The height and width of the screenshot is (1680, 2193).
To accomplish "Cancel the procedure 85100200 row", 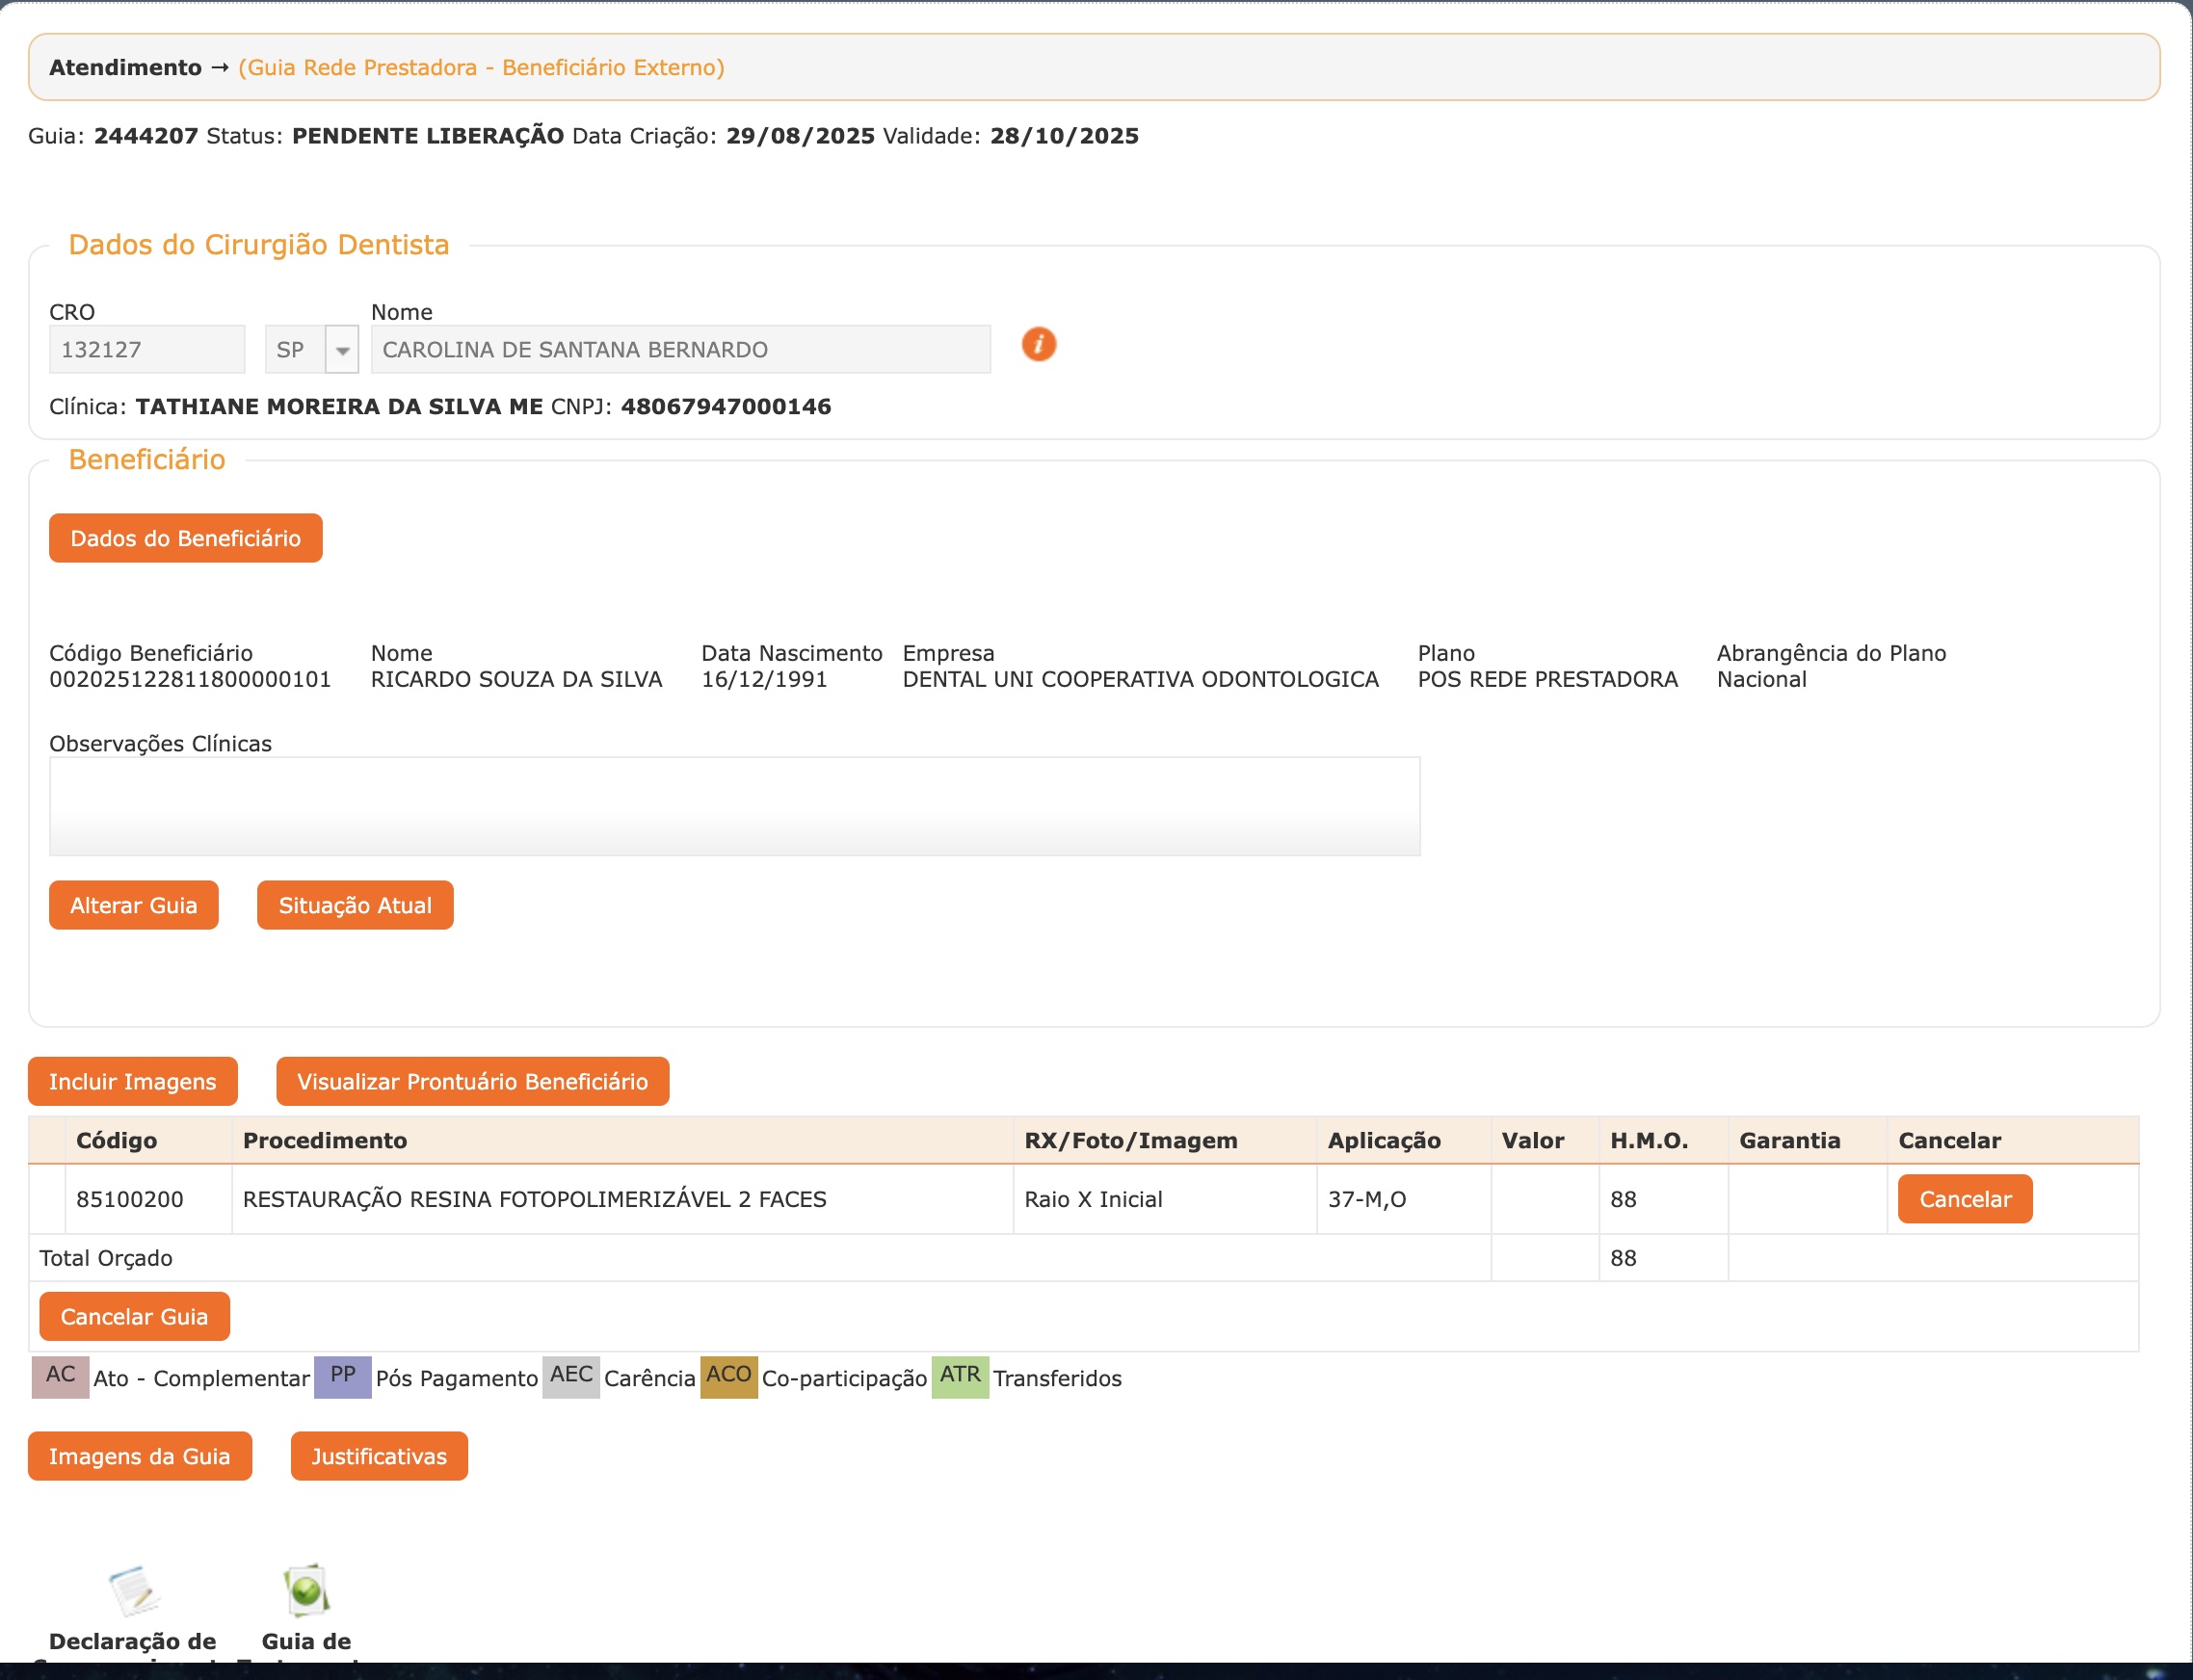I will click(x=1964, y=1199).
